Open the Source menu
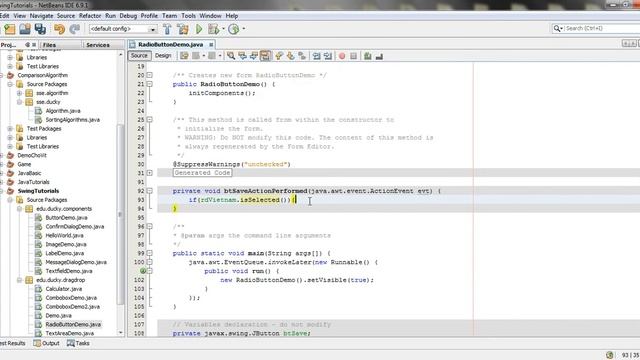 pos(66,16)
